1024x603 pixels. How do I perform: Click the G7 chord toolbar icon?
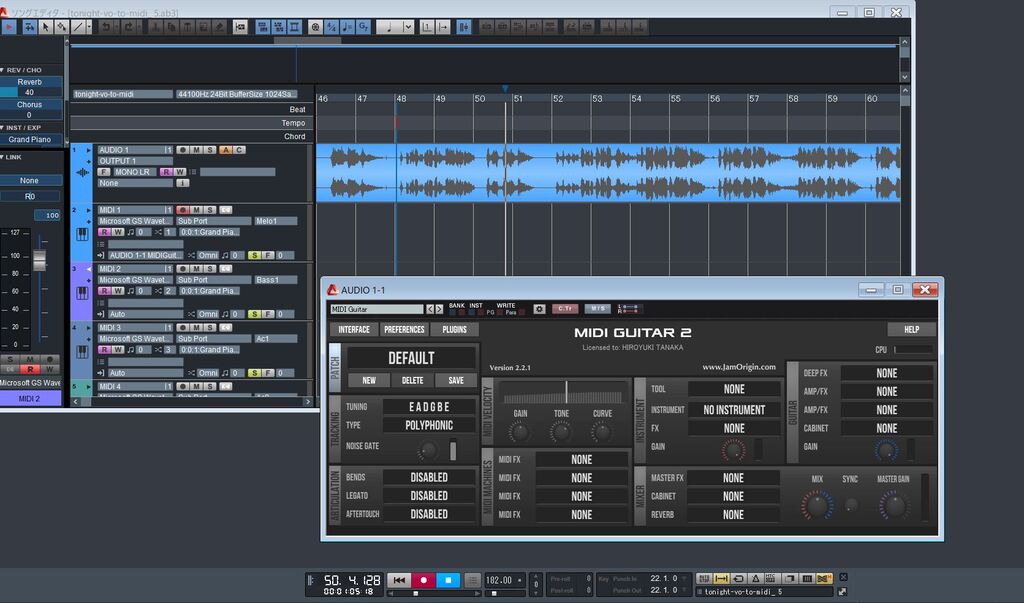364,27
